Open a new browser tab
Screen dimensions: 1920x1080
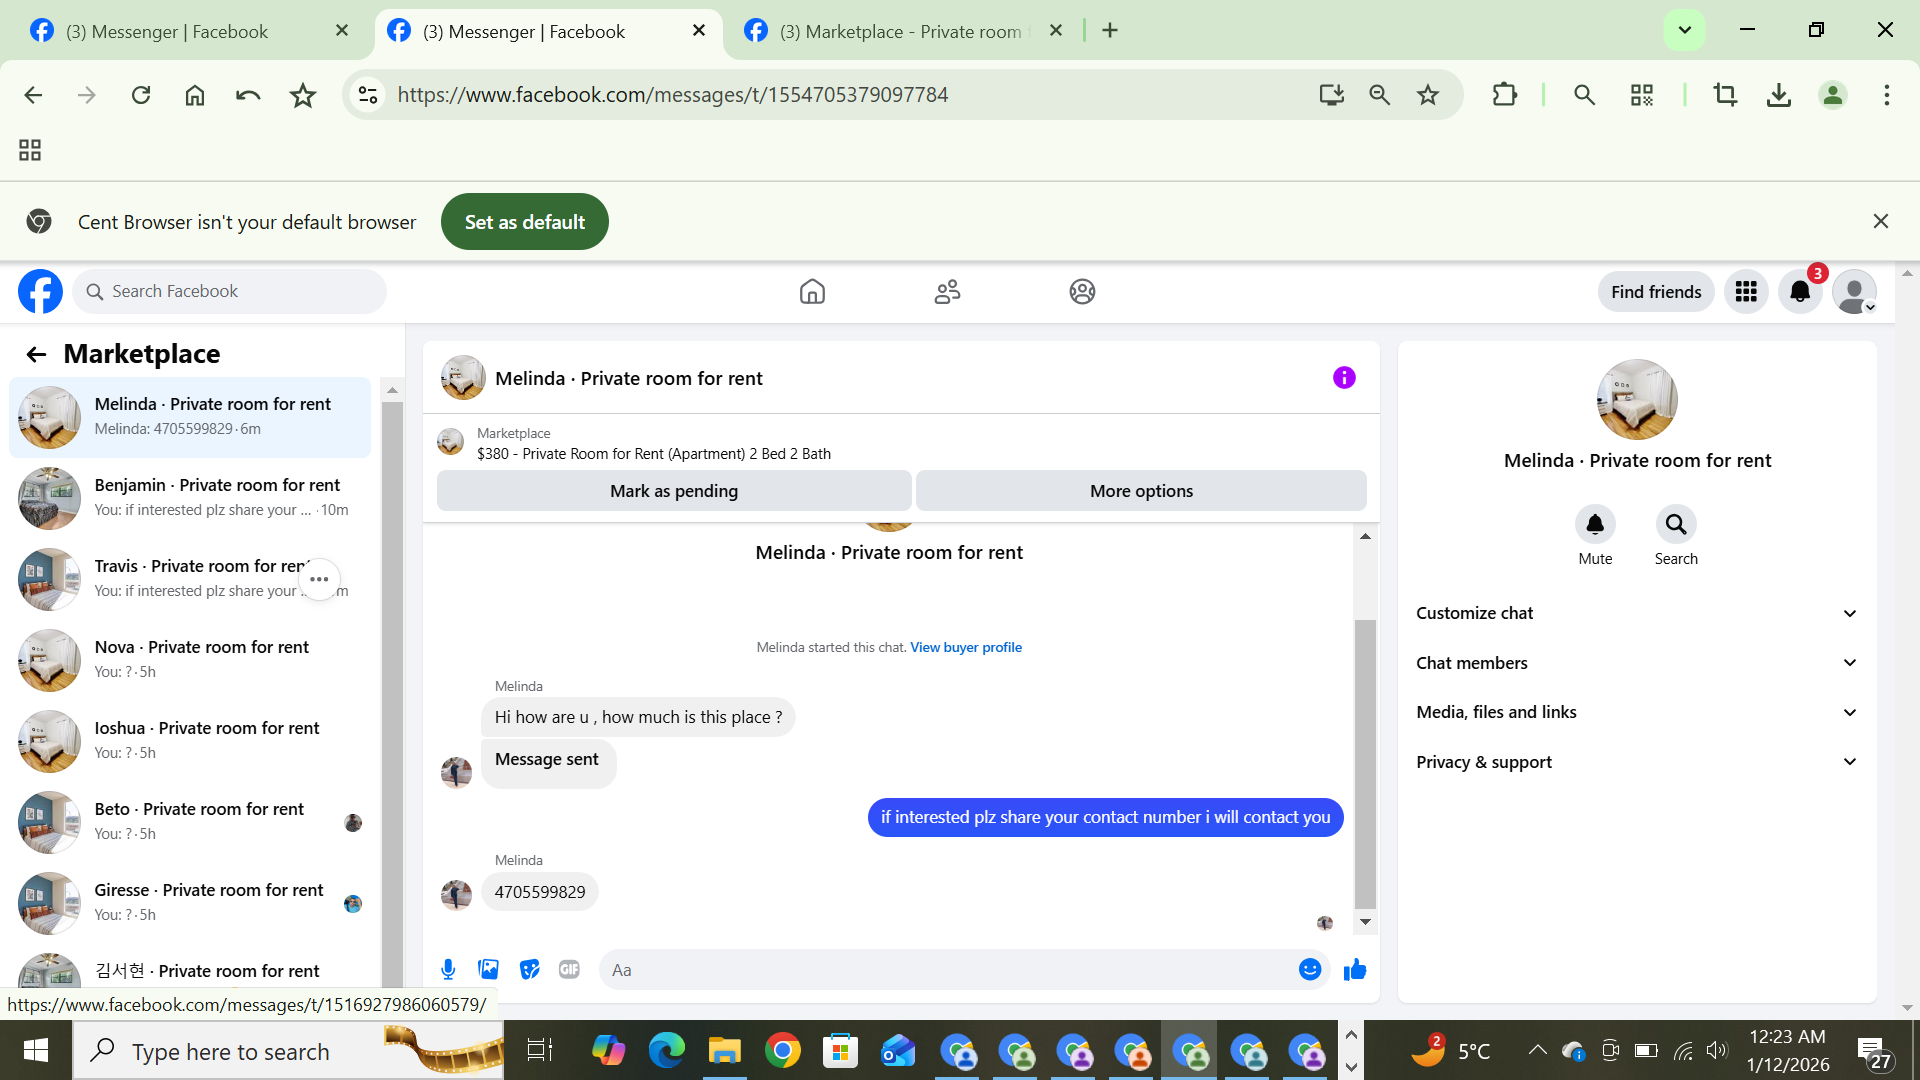(1110, 30)
